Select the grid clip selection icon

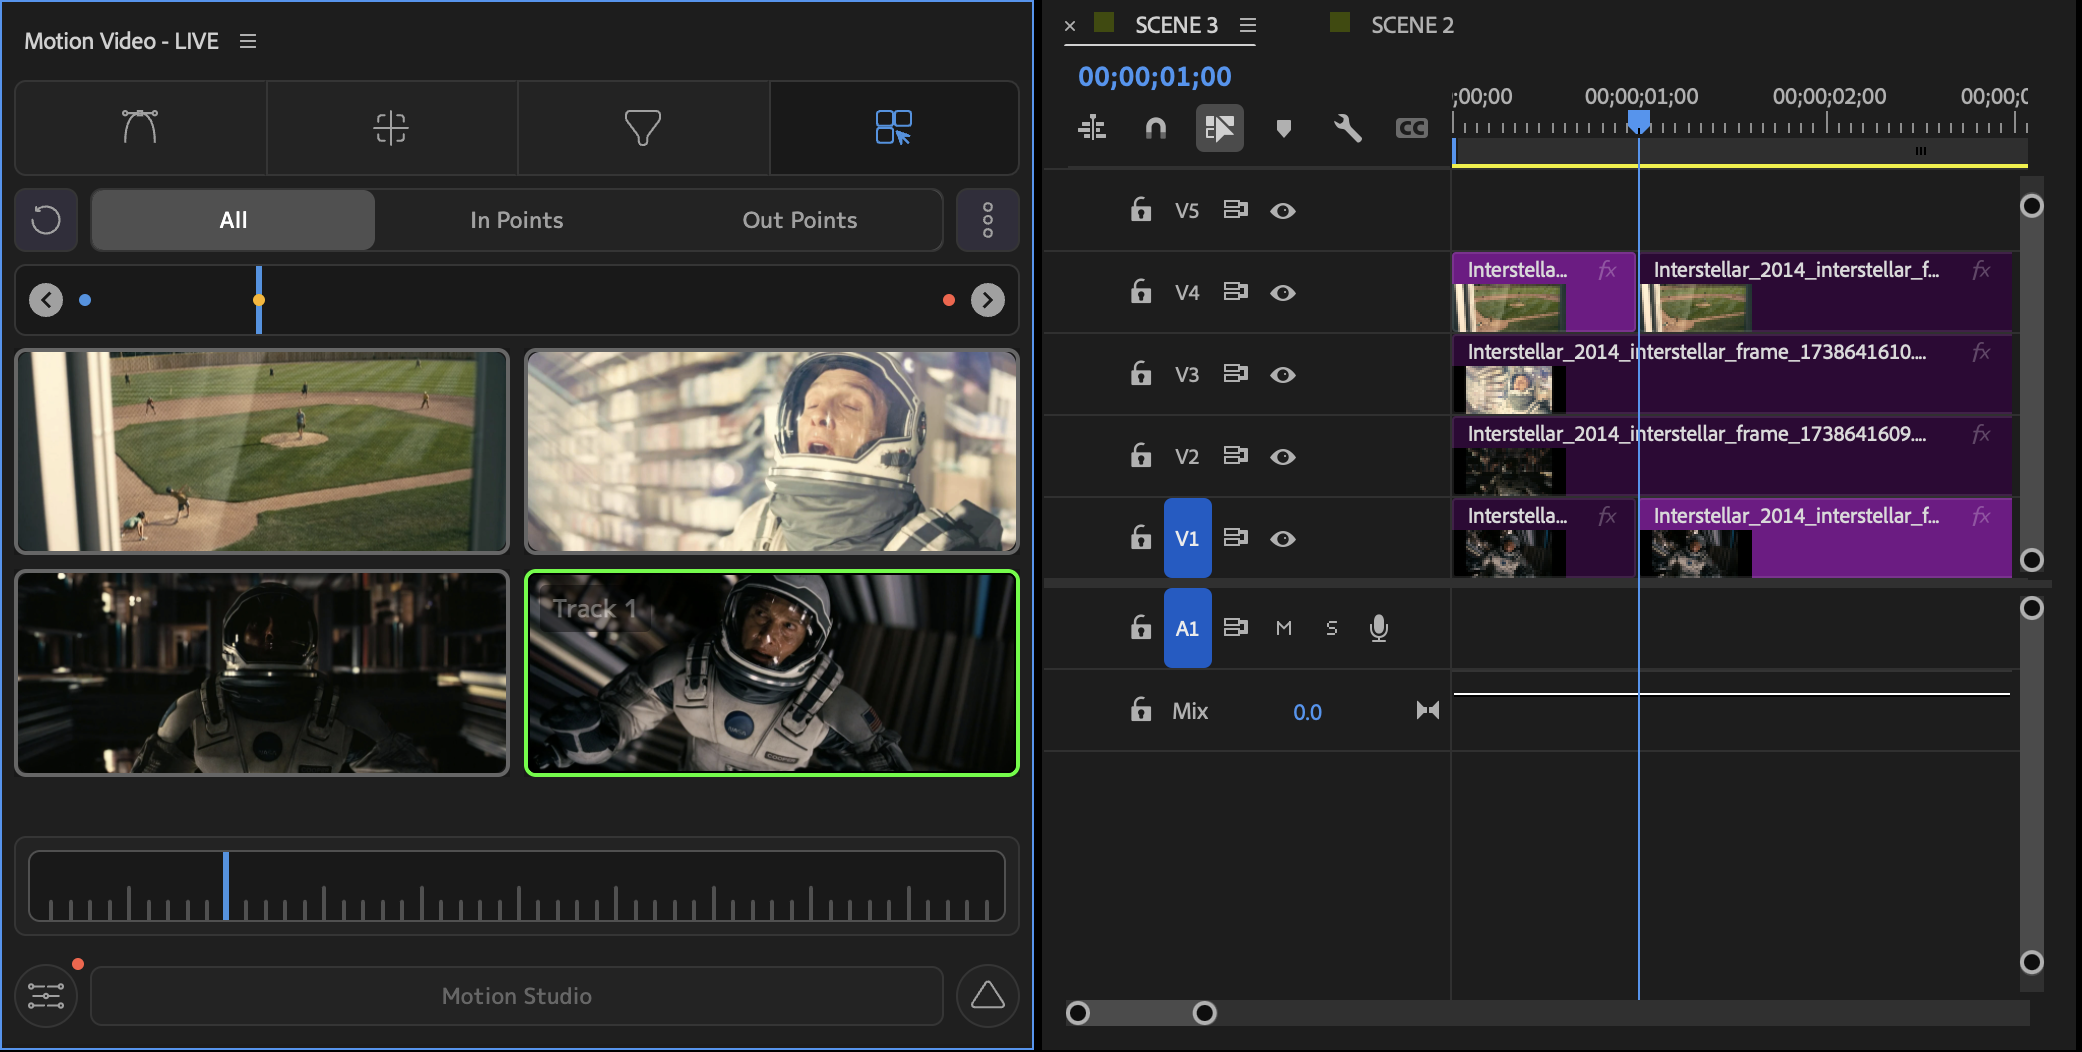[x=893, y=128]
